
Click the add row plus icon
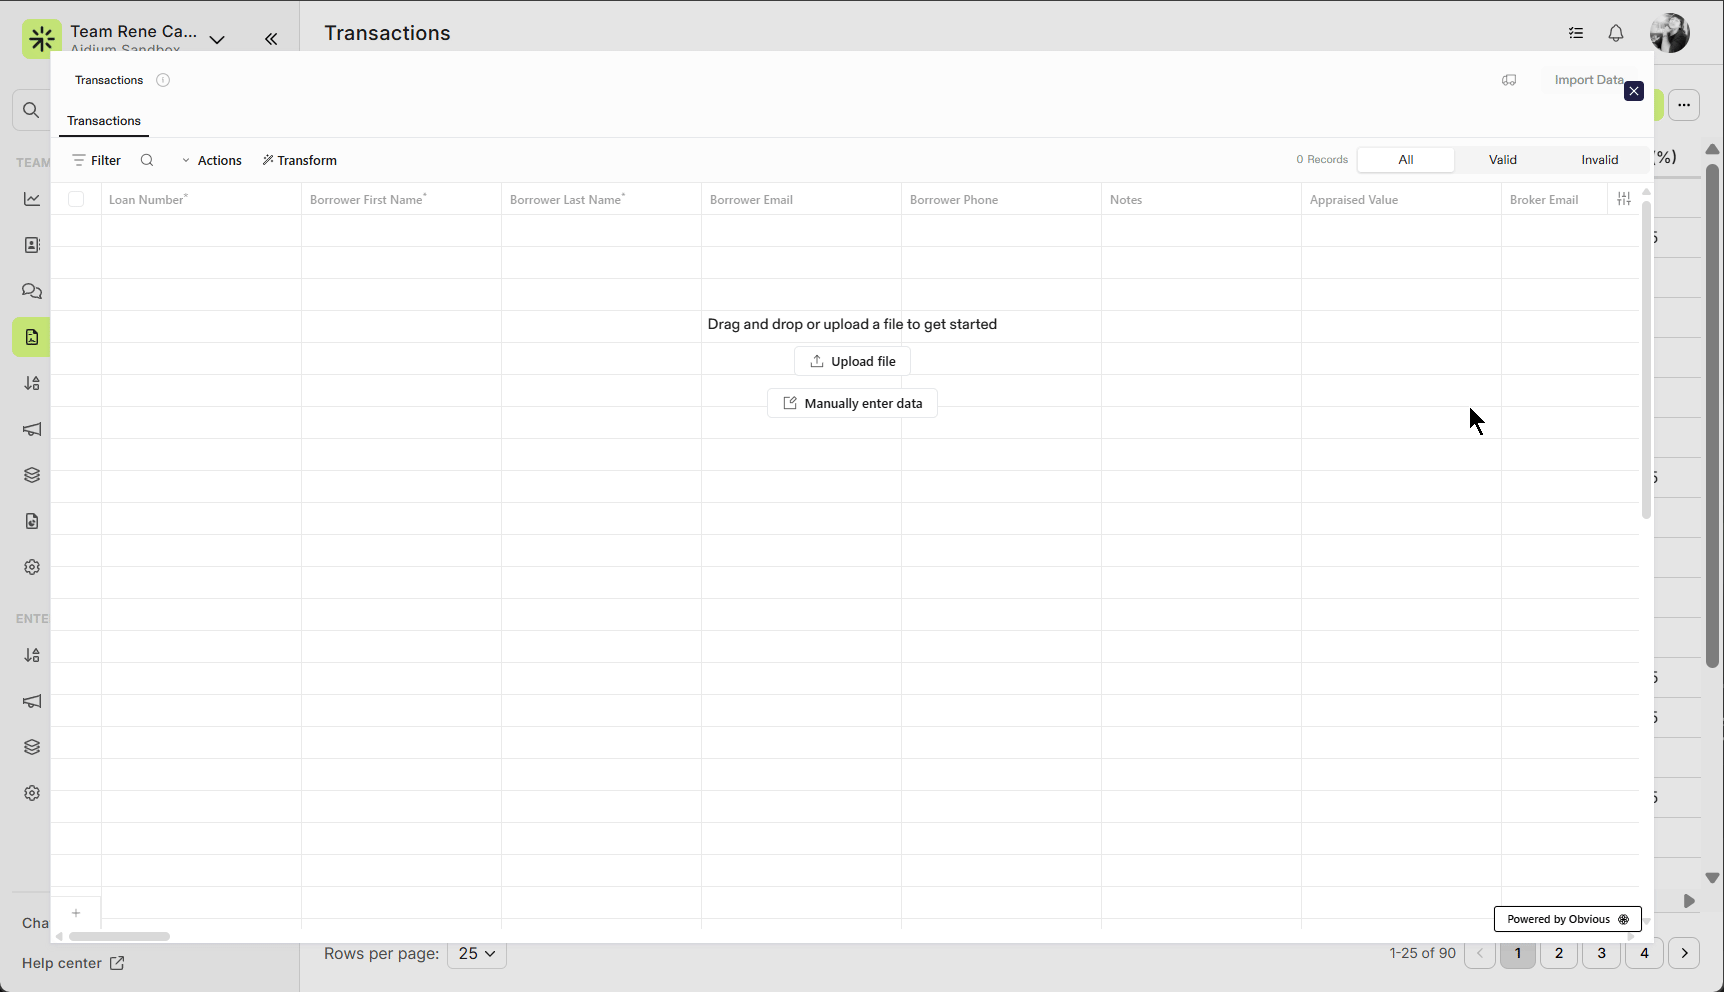pos(76,912)
